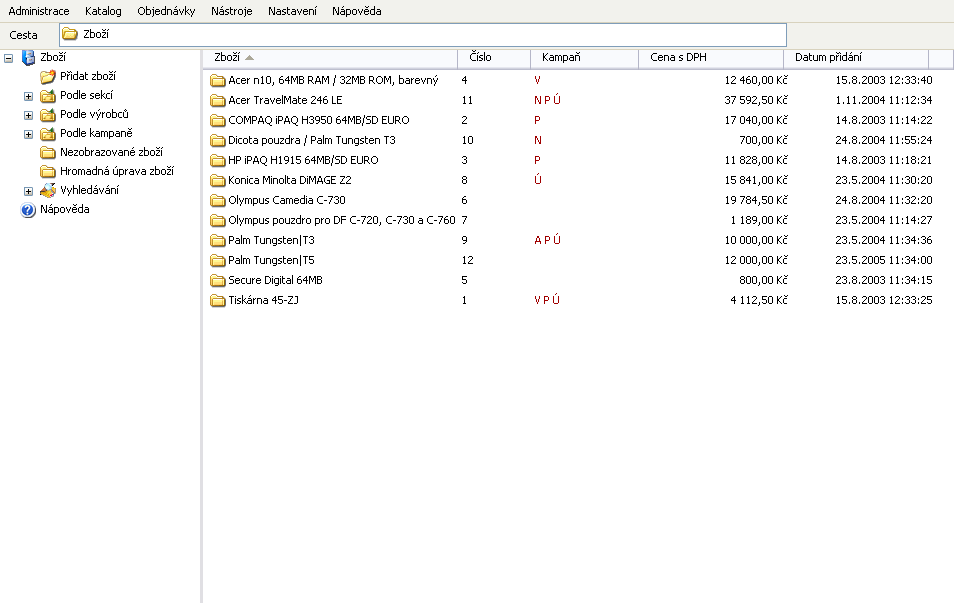Select the Vyhledávání tree label

pyautogui.click(x=89, y=190)
